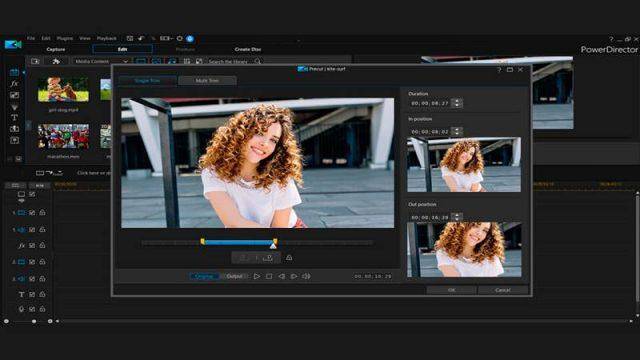The width and height of the screenshot is (640, 360).
Task: Click the blue trimmed range on the trim slider
Action: tap(239, 242)
